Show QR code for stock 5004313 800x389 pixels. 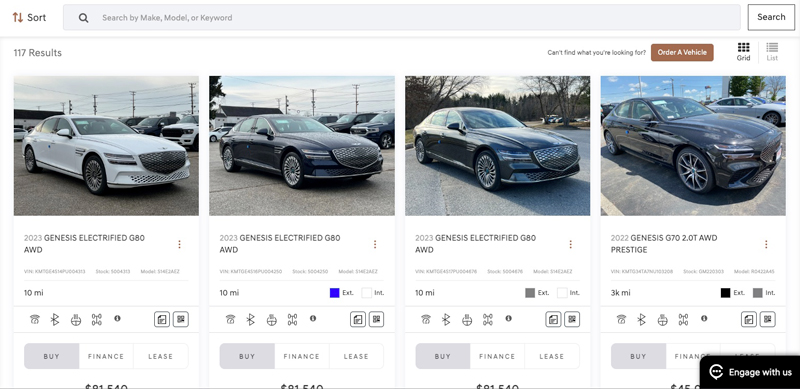tap(181, 319)
